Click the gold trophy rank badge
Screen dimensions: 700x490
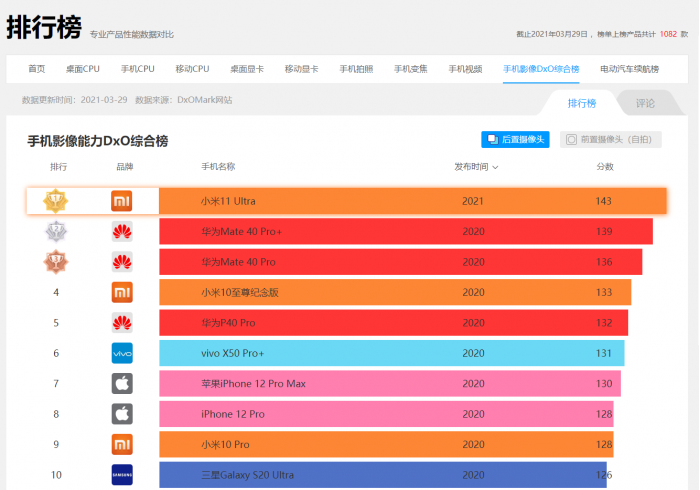pyautogui.click(x=56, y=201)
